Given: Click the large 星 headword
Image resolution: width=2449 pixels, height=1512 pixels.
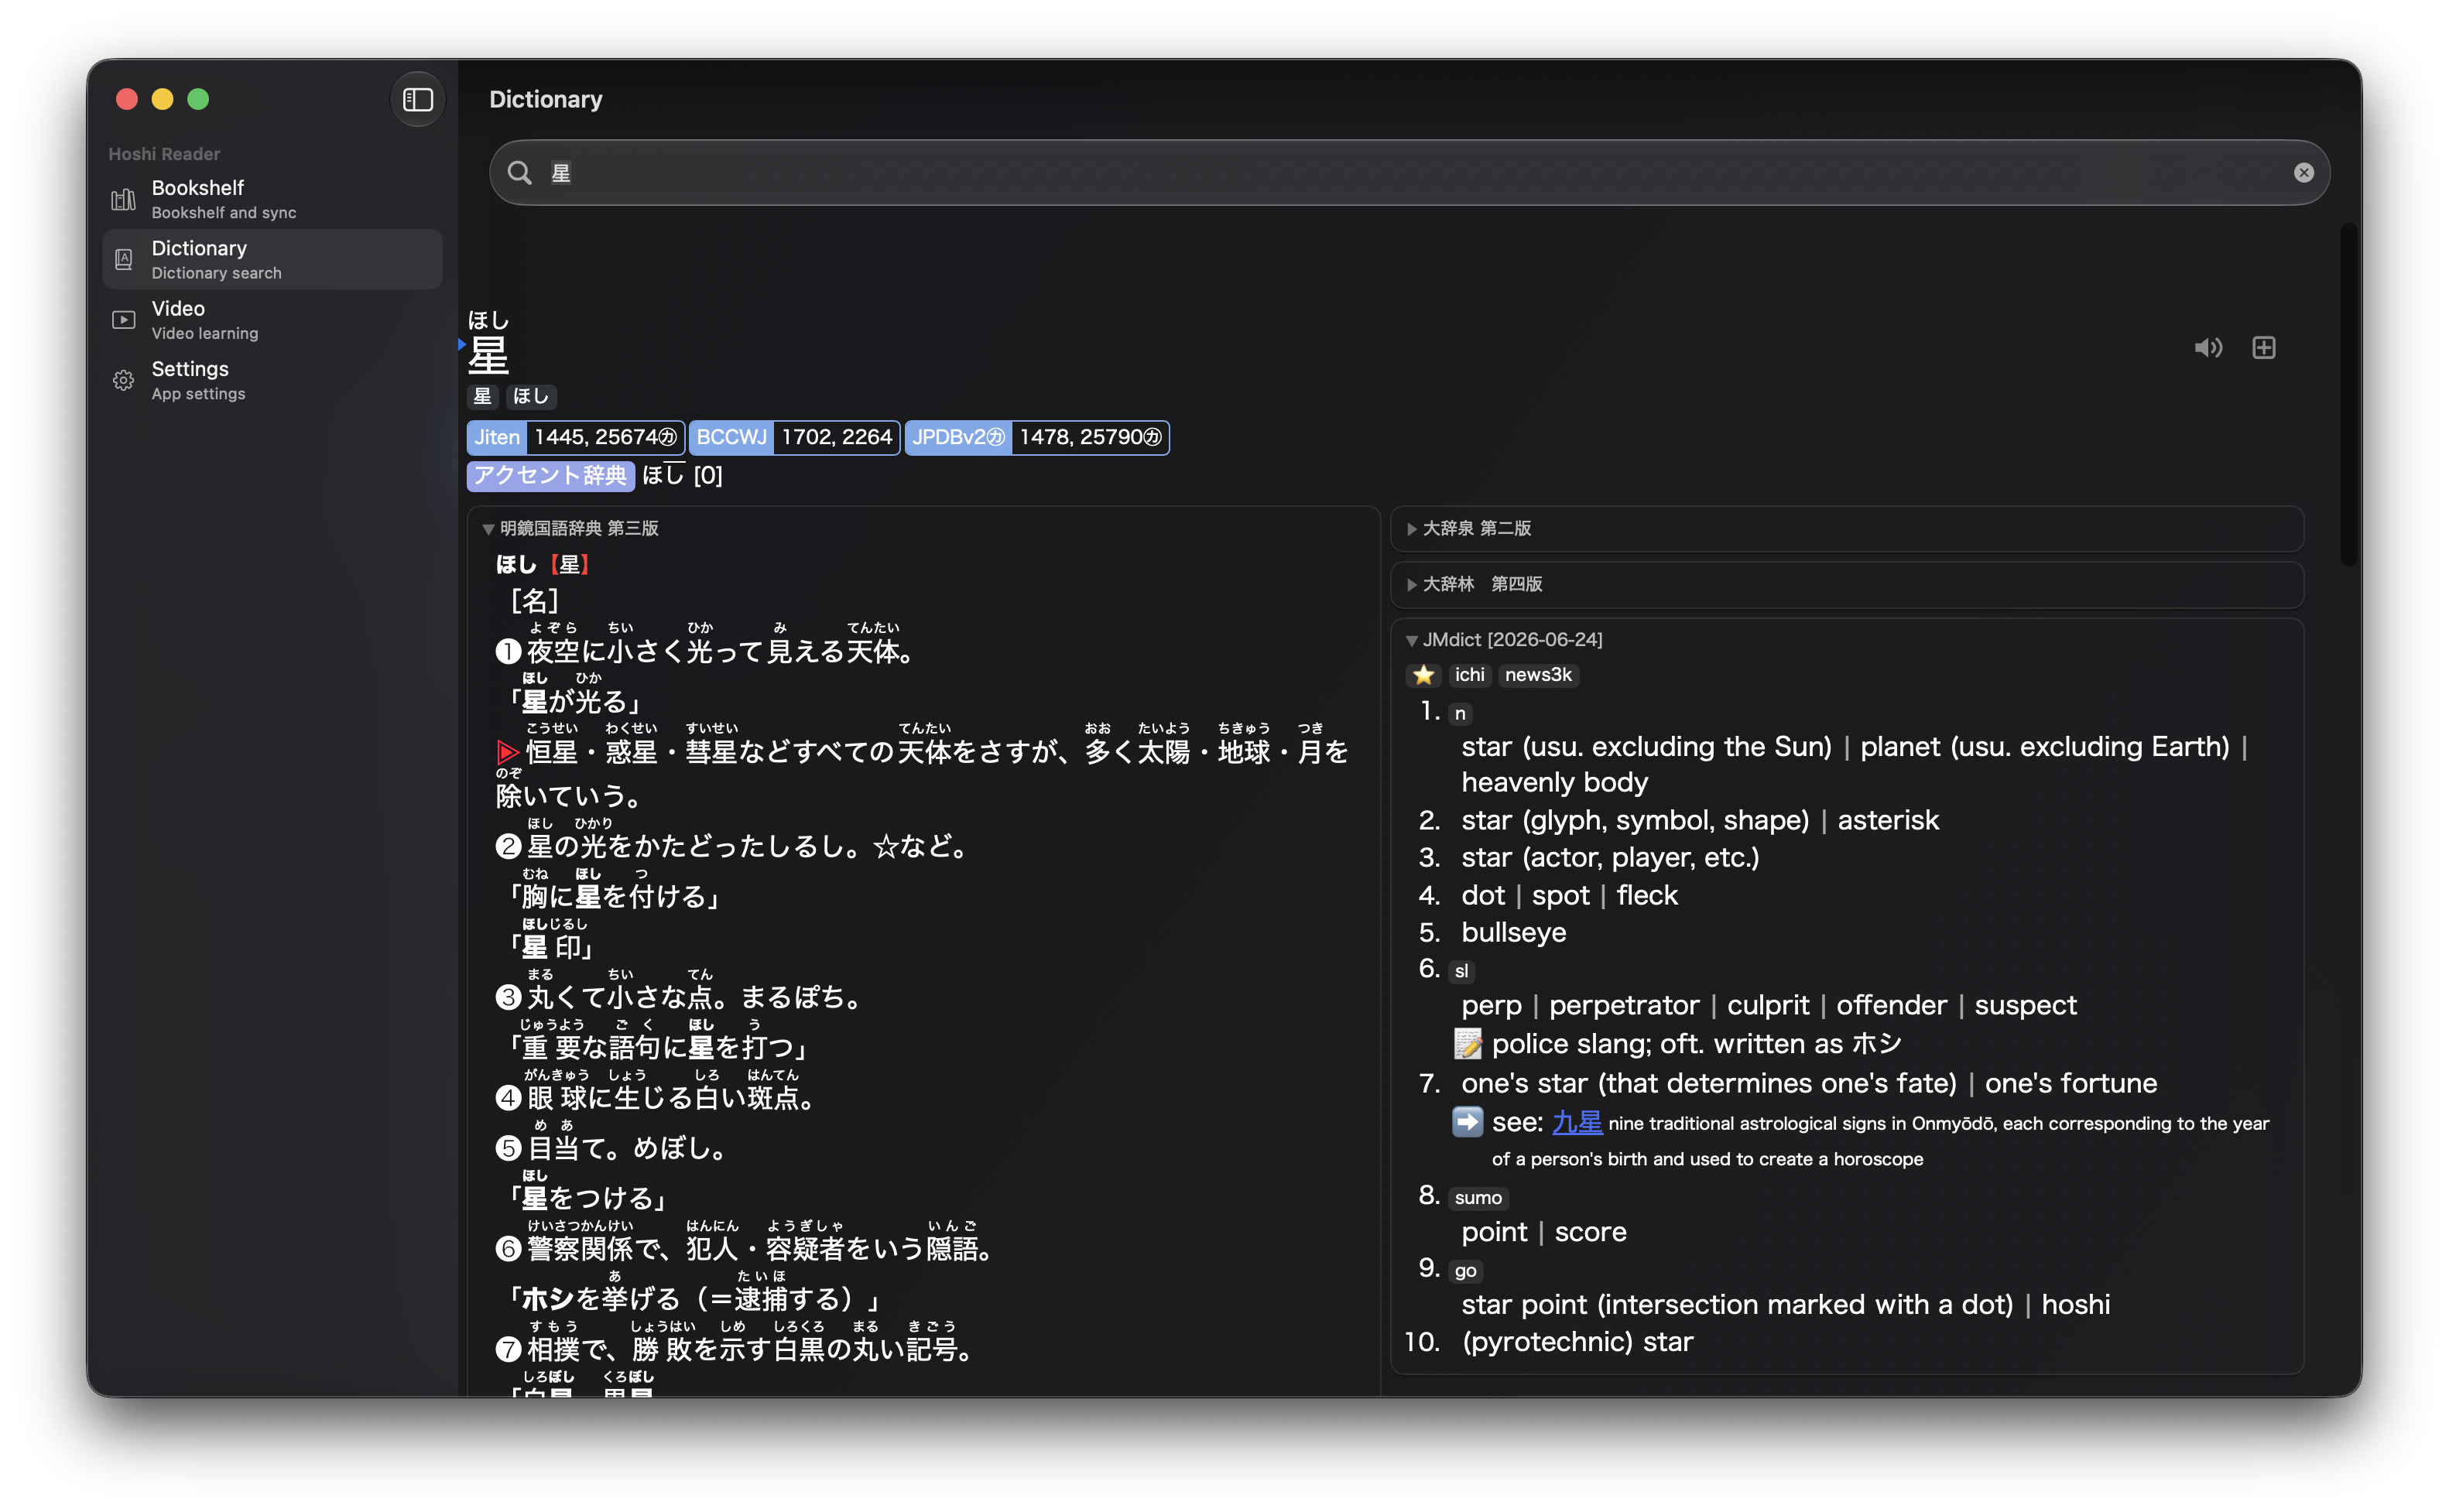Looking at the screenshot, I should coord(489,355).
